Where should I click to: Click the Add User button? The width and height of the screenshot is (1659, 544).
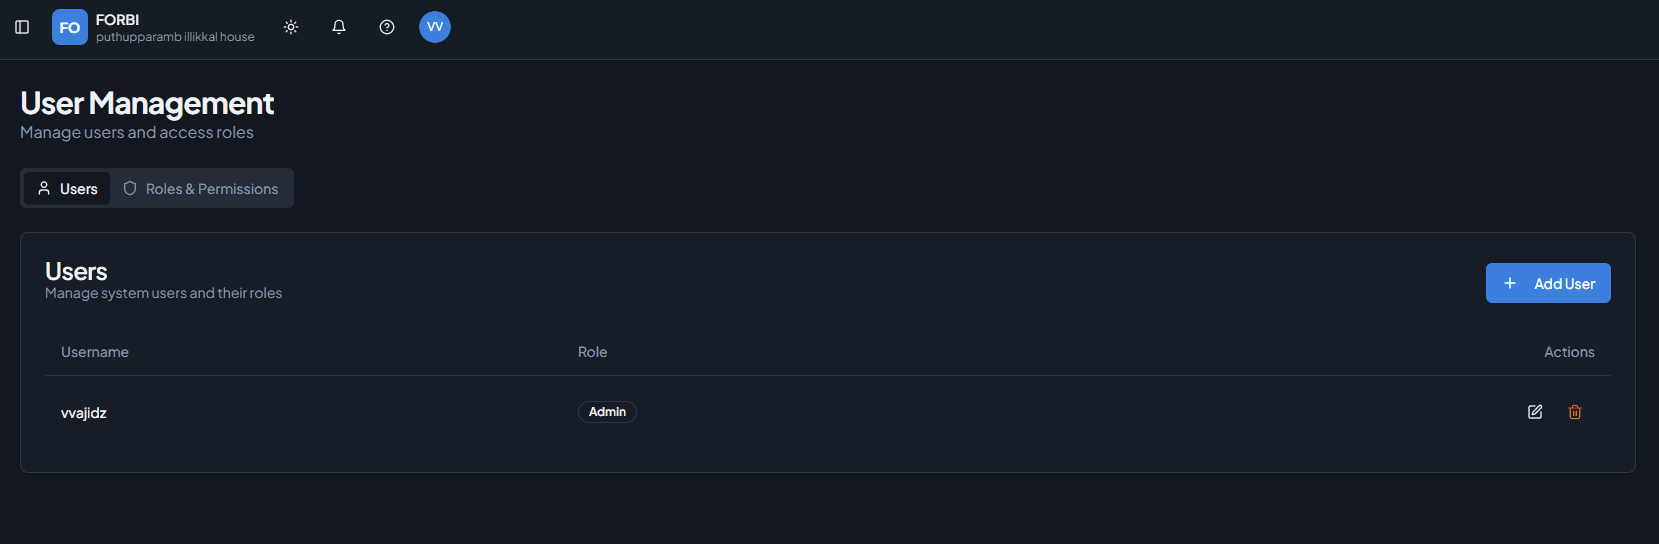pyautogui.click(x=1548, y=283)
